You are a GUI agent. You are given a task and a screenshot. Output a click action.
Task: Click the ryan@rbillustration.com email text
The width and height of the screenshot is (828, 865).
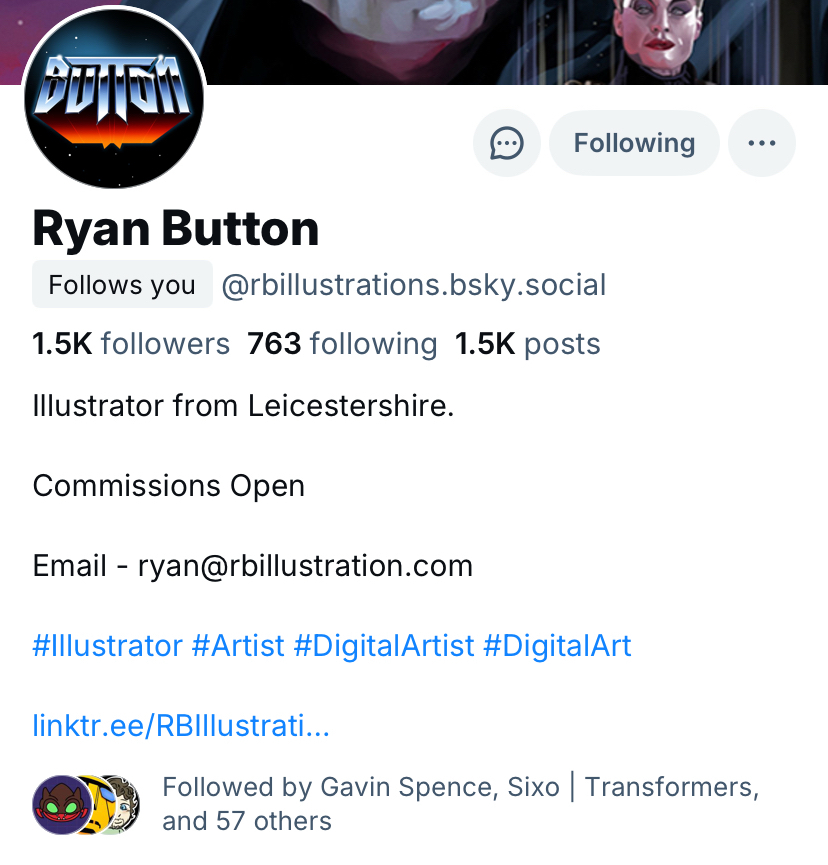click(x=305, y=566)
